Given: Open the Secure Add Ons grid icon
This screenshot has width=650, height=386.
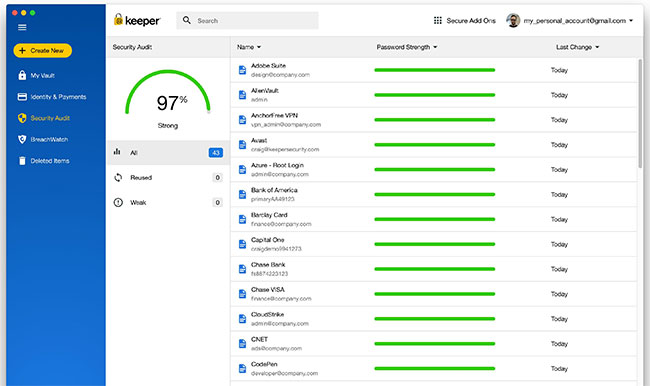Looking at the screenshot, I should (437, 20).
